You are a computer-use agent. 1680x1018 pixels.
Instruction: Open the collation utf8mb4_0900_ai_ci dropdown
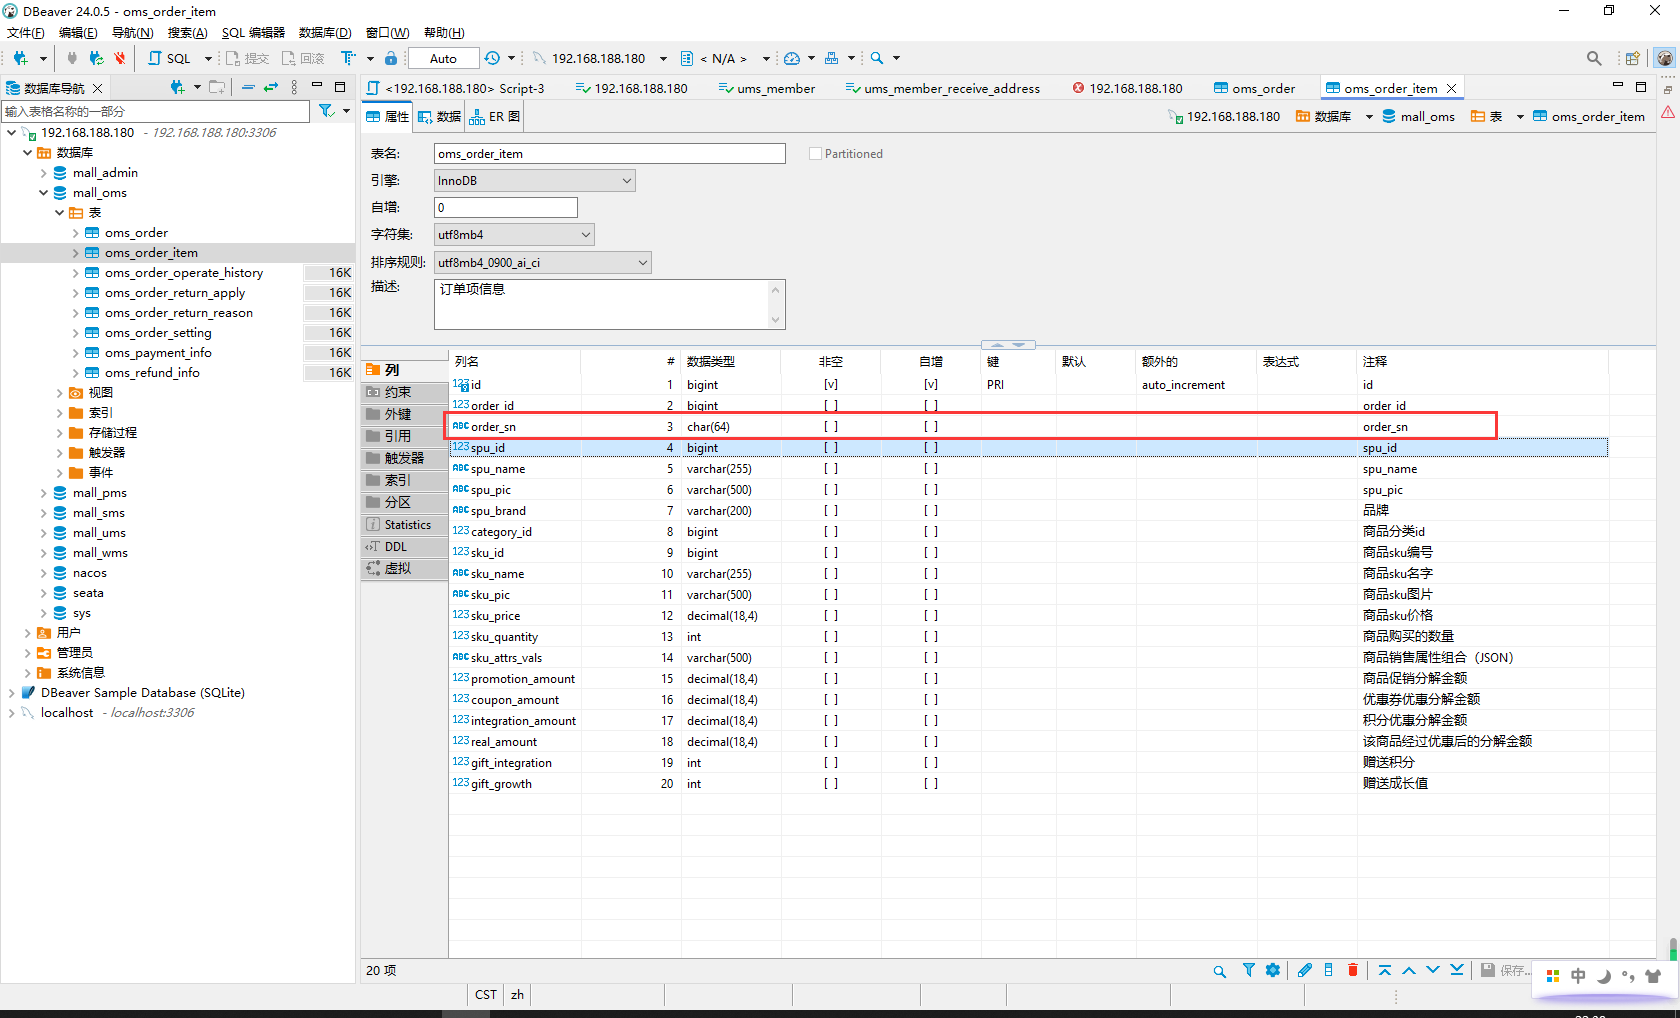[543, 263]
